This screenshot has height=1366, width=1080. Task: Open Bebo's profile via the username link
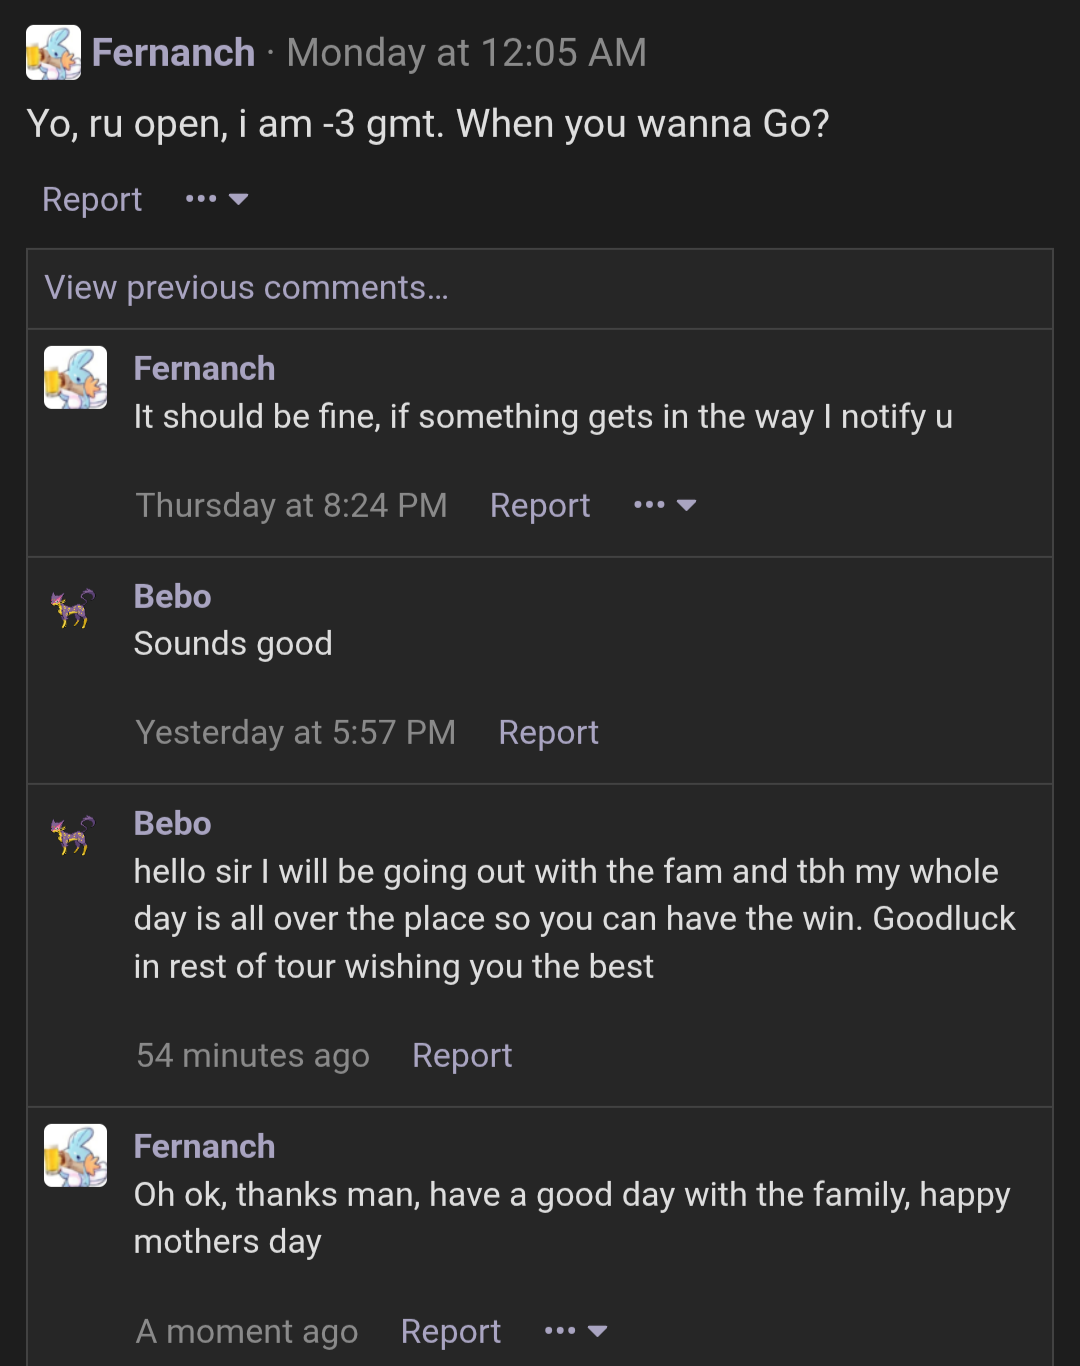point(172,596)
